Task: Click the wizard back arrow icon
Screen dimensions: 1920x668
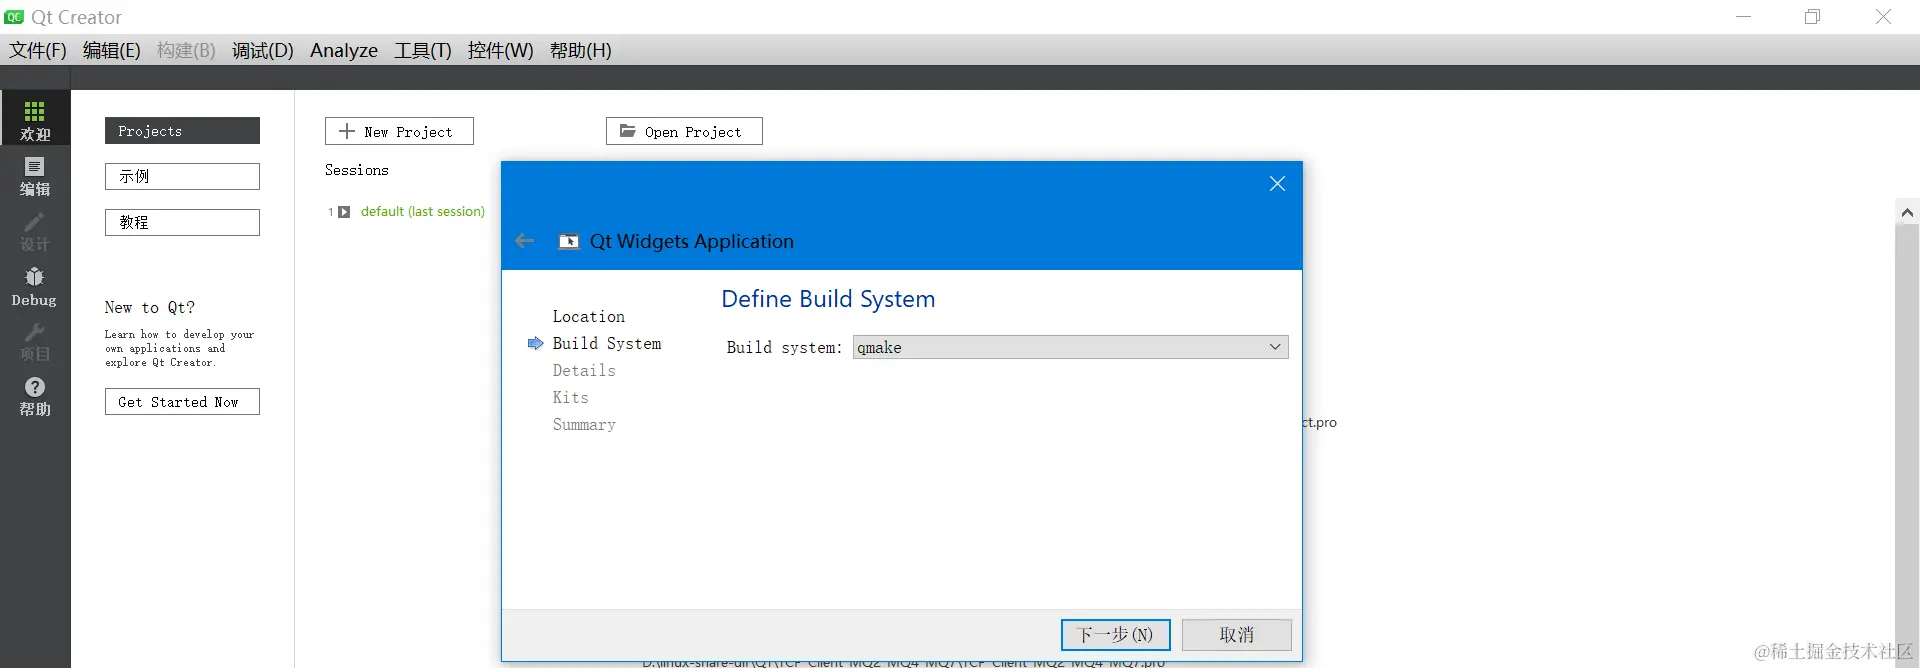Action: (525, 241)
